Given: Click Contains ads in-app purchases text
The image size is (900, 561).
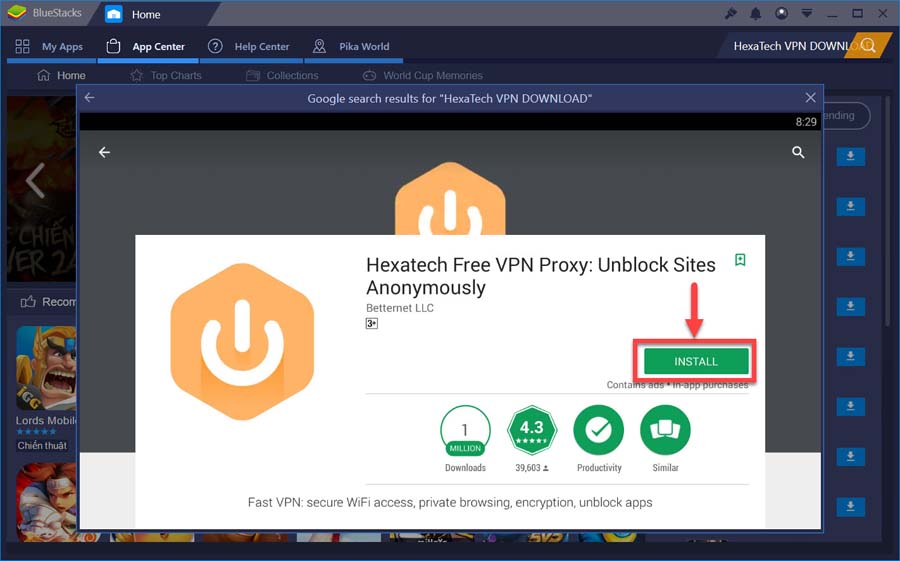Looking at the screenshot, I should click(677, 385).
